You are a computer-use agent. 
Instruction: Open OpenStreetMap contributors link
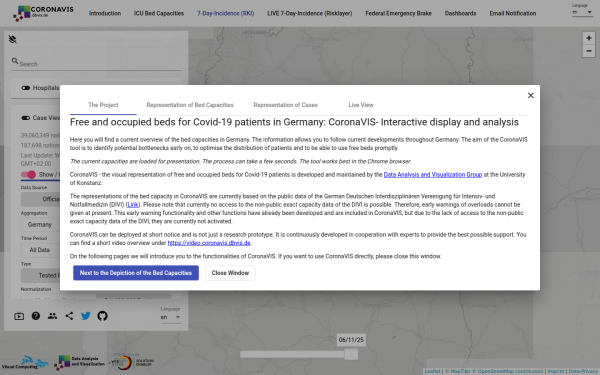pyautogui.click(x=508, y=371)
